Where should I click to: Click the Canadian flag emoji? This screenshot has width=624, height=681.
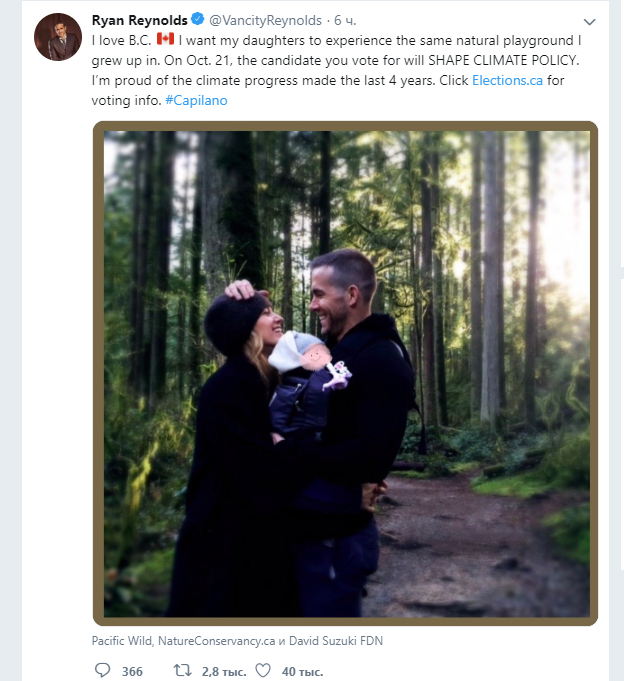pos(166,39)
